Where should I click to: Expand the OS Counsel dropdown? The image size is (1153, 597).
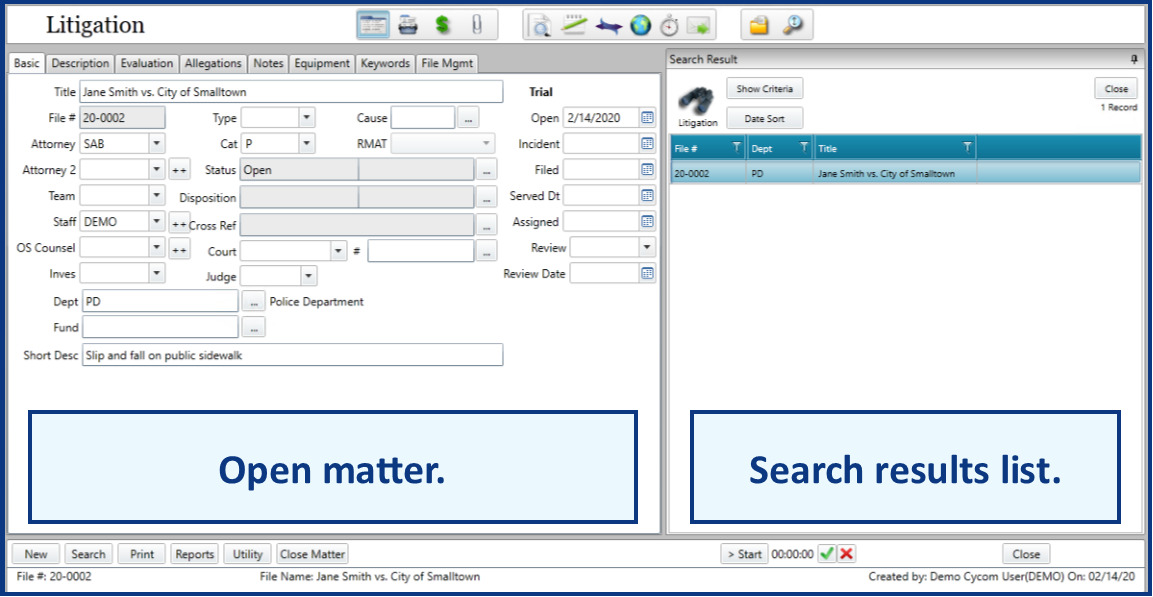pos(157,248)
